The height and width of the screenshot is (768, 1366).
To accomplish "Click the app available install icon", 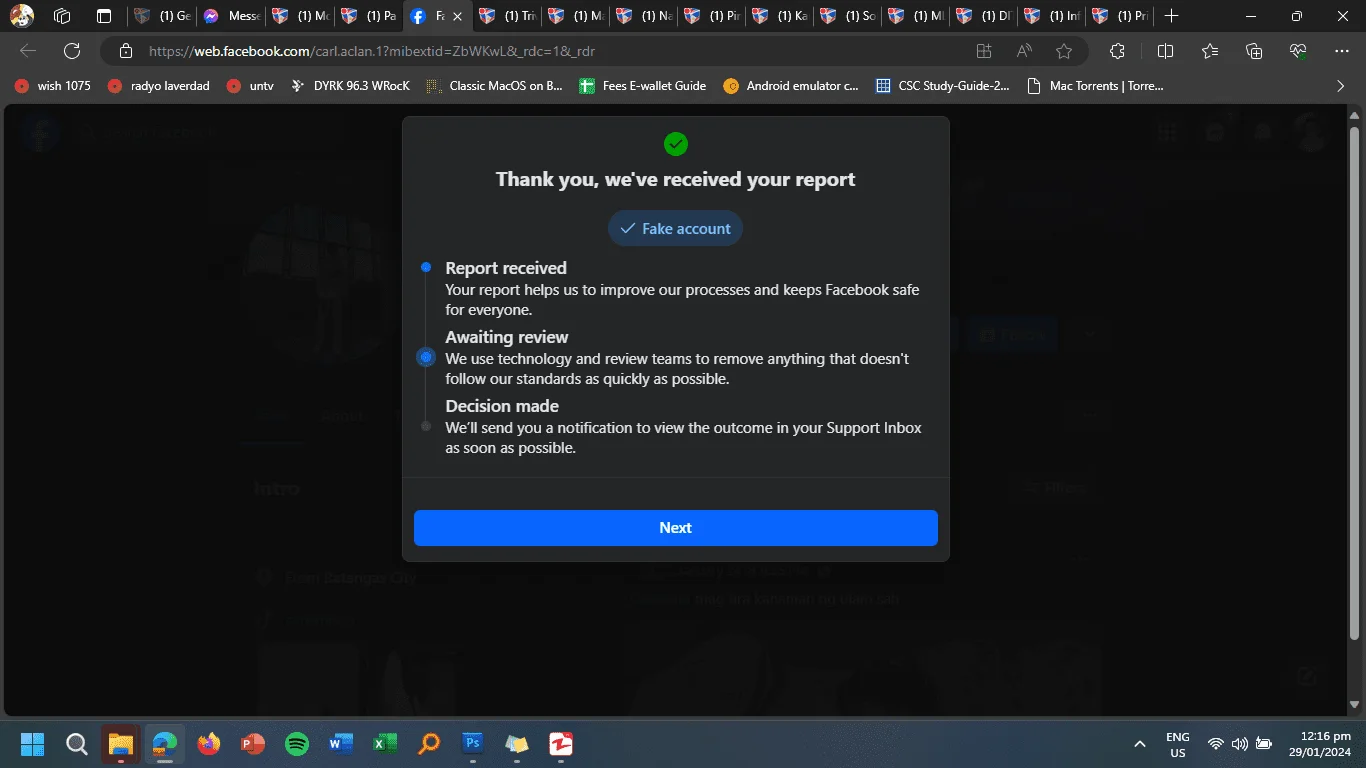I will [x=984, y=51].
